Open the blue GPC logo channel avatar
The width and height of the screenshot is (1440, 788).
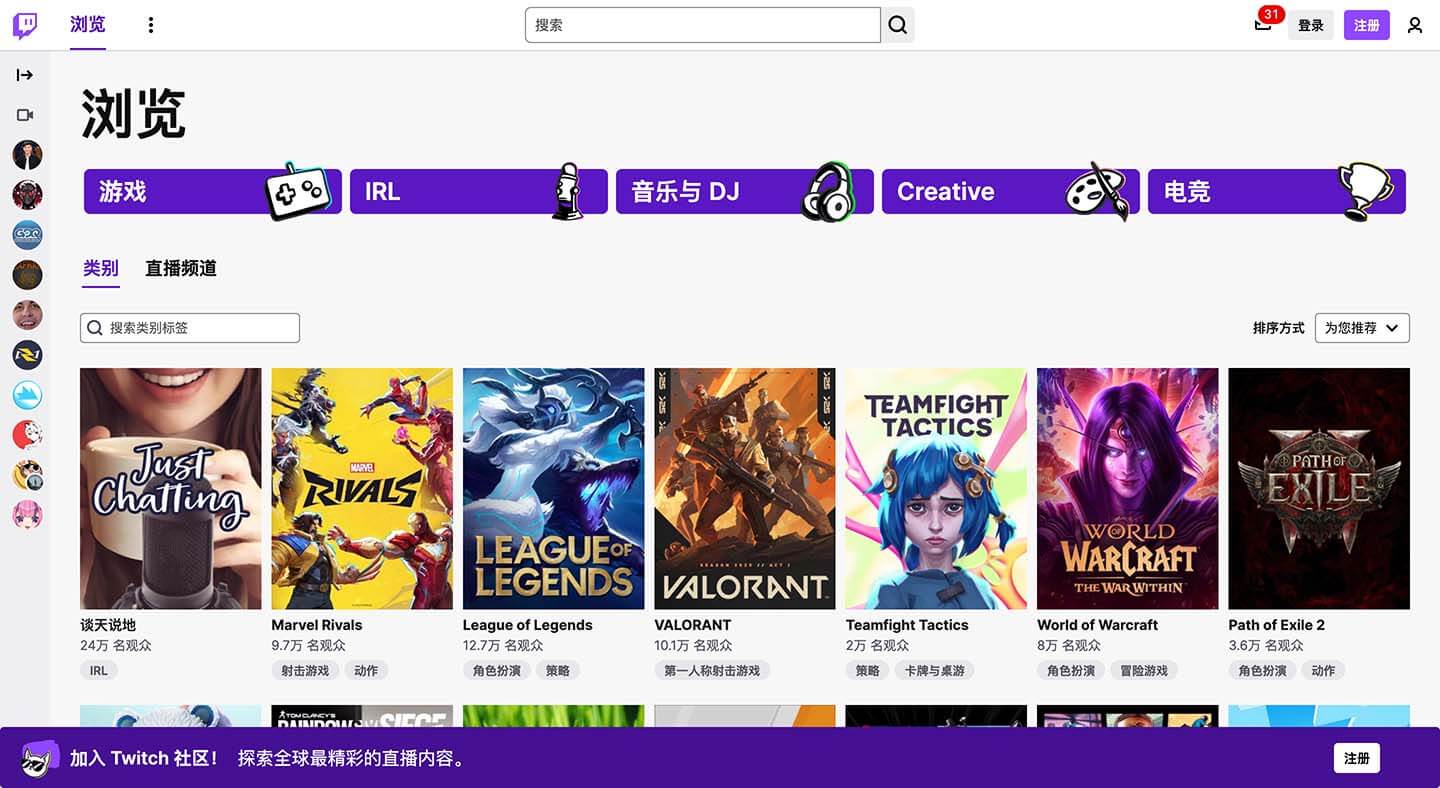click(x=27, y=235)
